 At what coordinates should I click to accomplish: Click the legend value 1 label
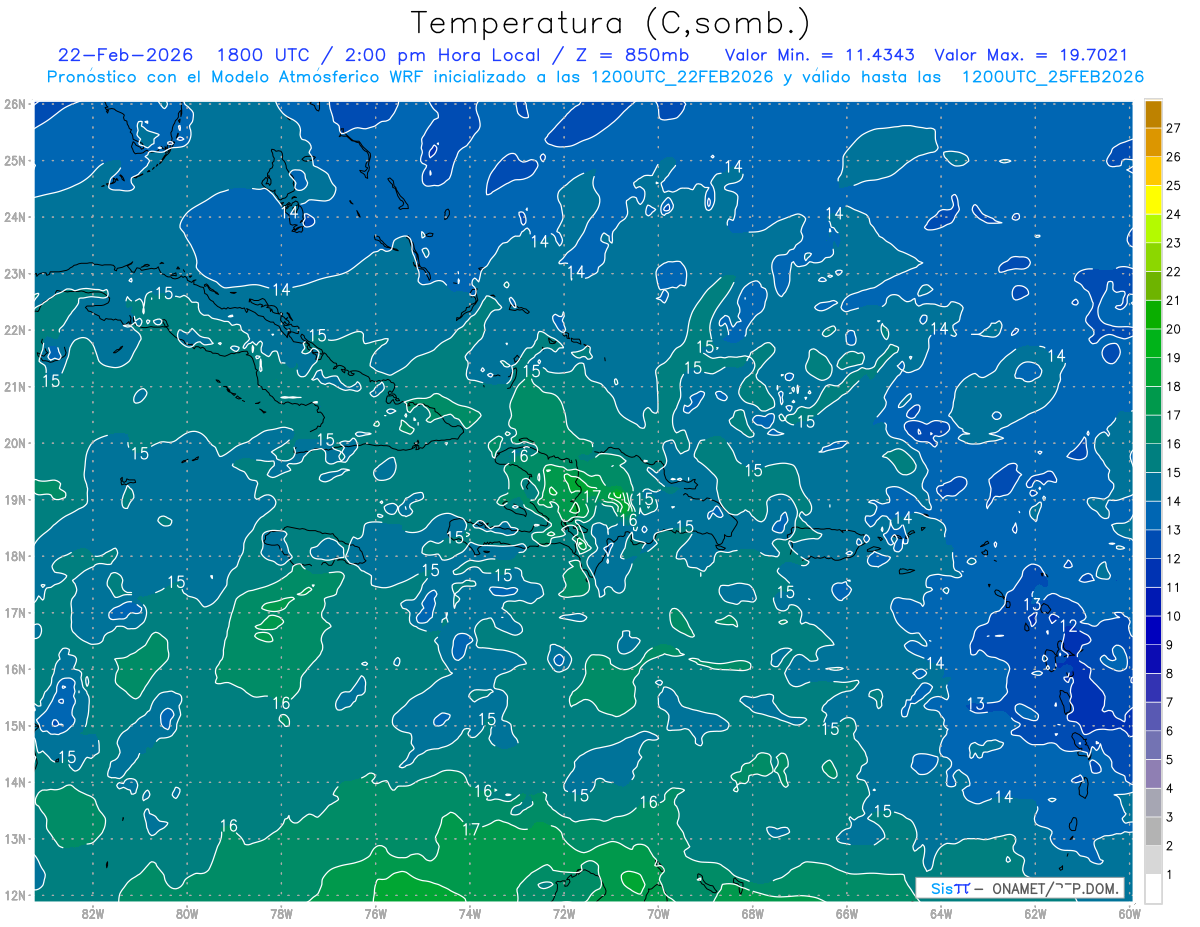pyautogui.click(x=1170, y=875)
